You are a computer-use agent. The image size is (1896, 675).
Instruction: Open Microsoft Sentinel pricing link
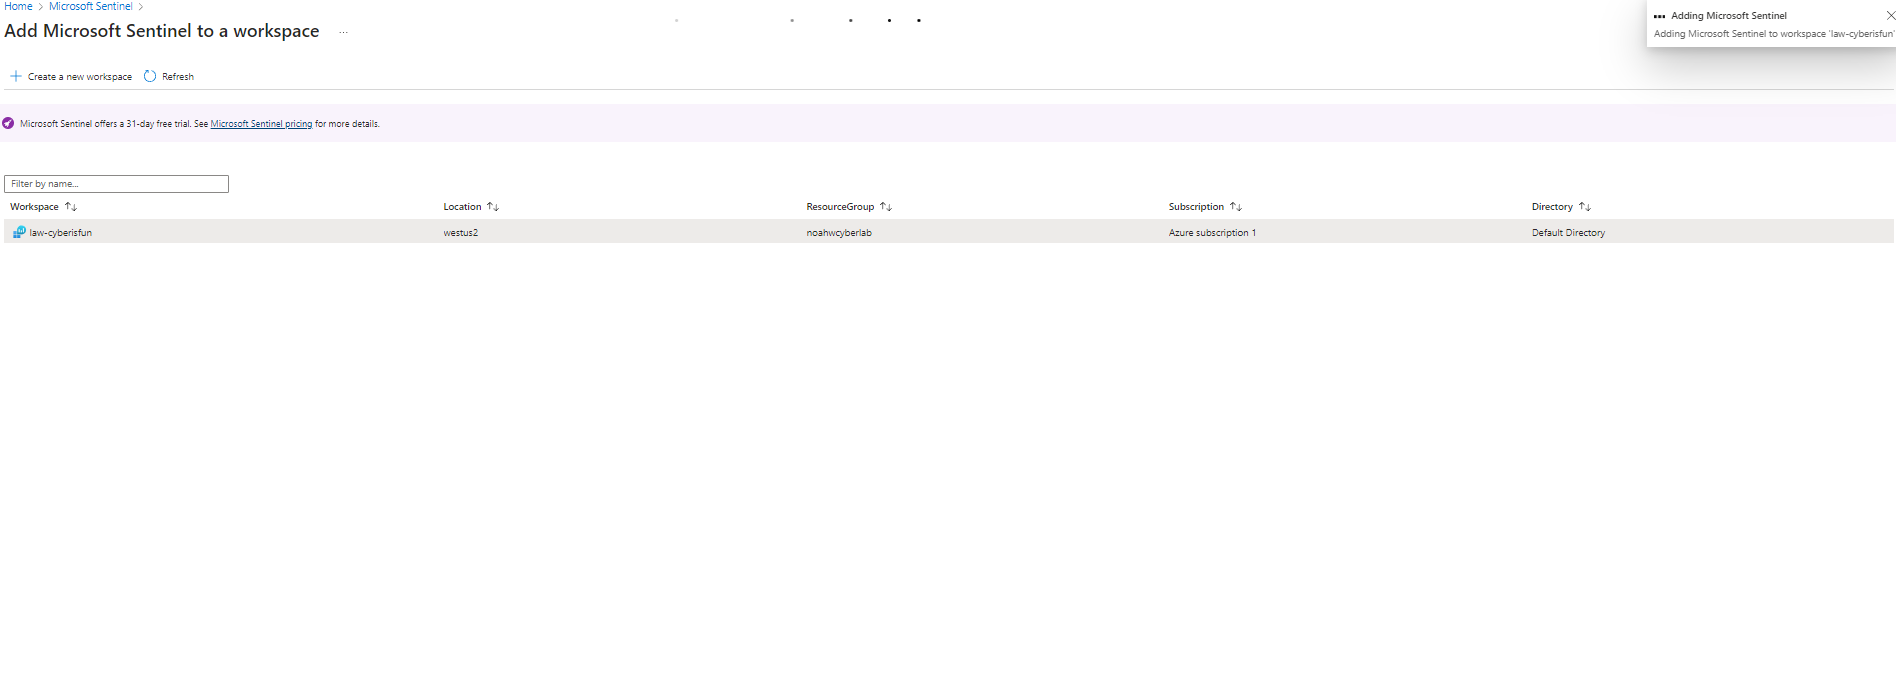(x=261, y=124)
